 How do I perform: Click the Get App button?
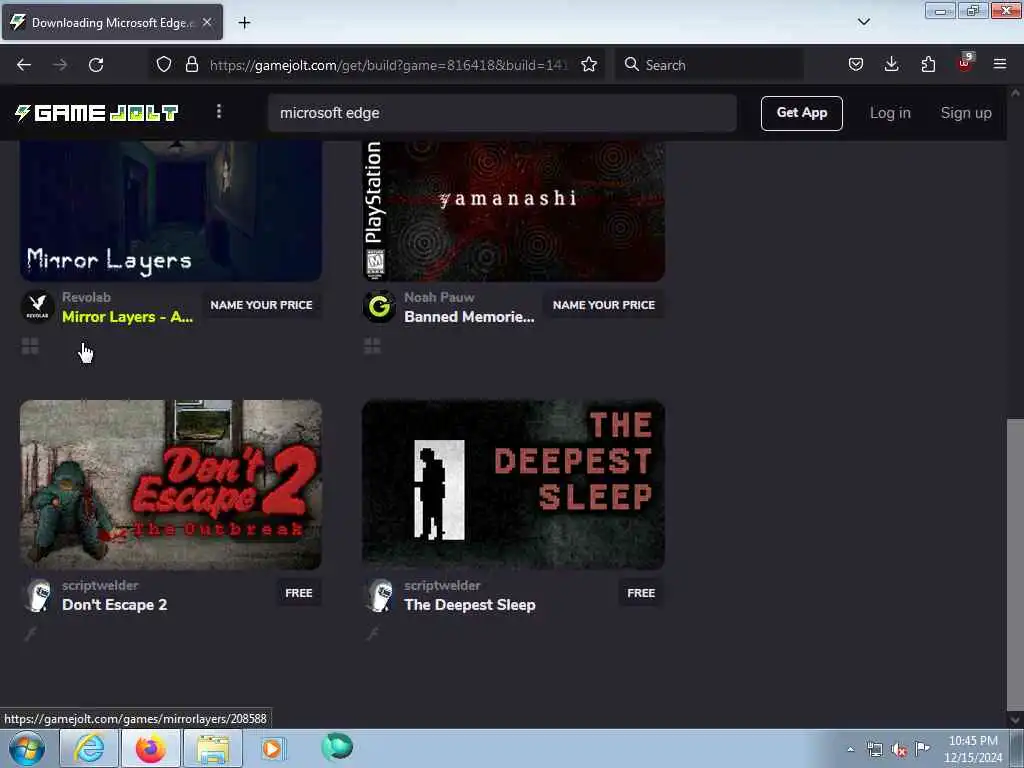click(x=801, y=113)
